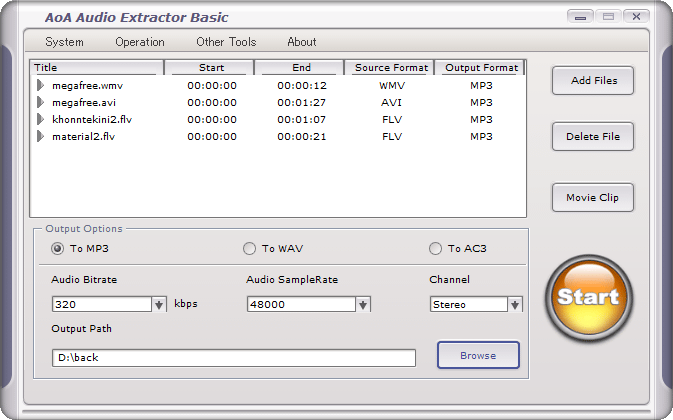Open the Channel dropdown arrow

(x=515, y=305)
